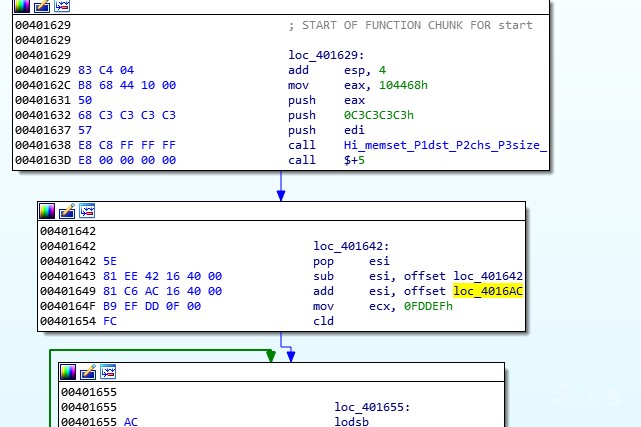Click opcode bytes B9 EF DD 0F 00
641x427 pixels.
pos(152,306)
